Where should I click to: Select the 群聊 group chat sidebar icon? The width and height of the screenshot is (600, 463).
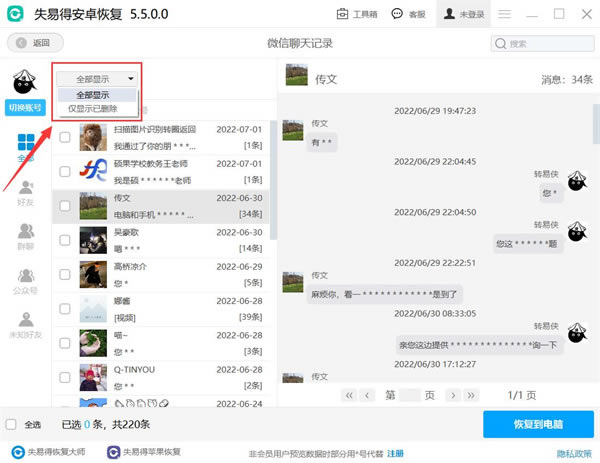click(26, 231)
